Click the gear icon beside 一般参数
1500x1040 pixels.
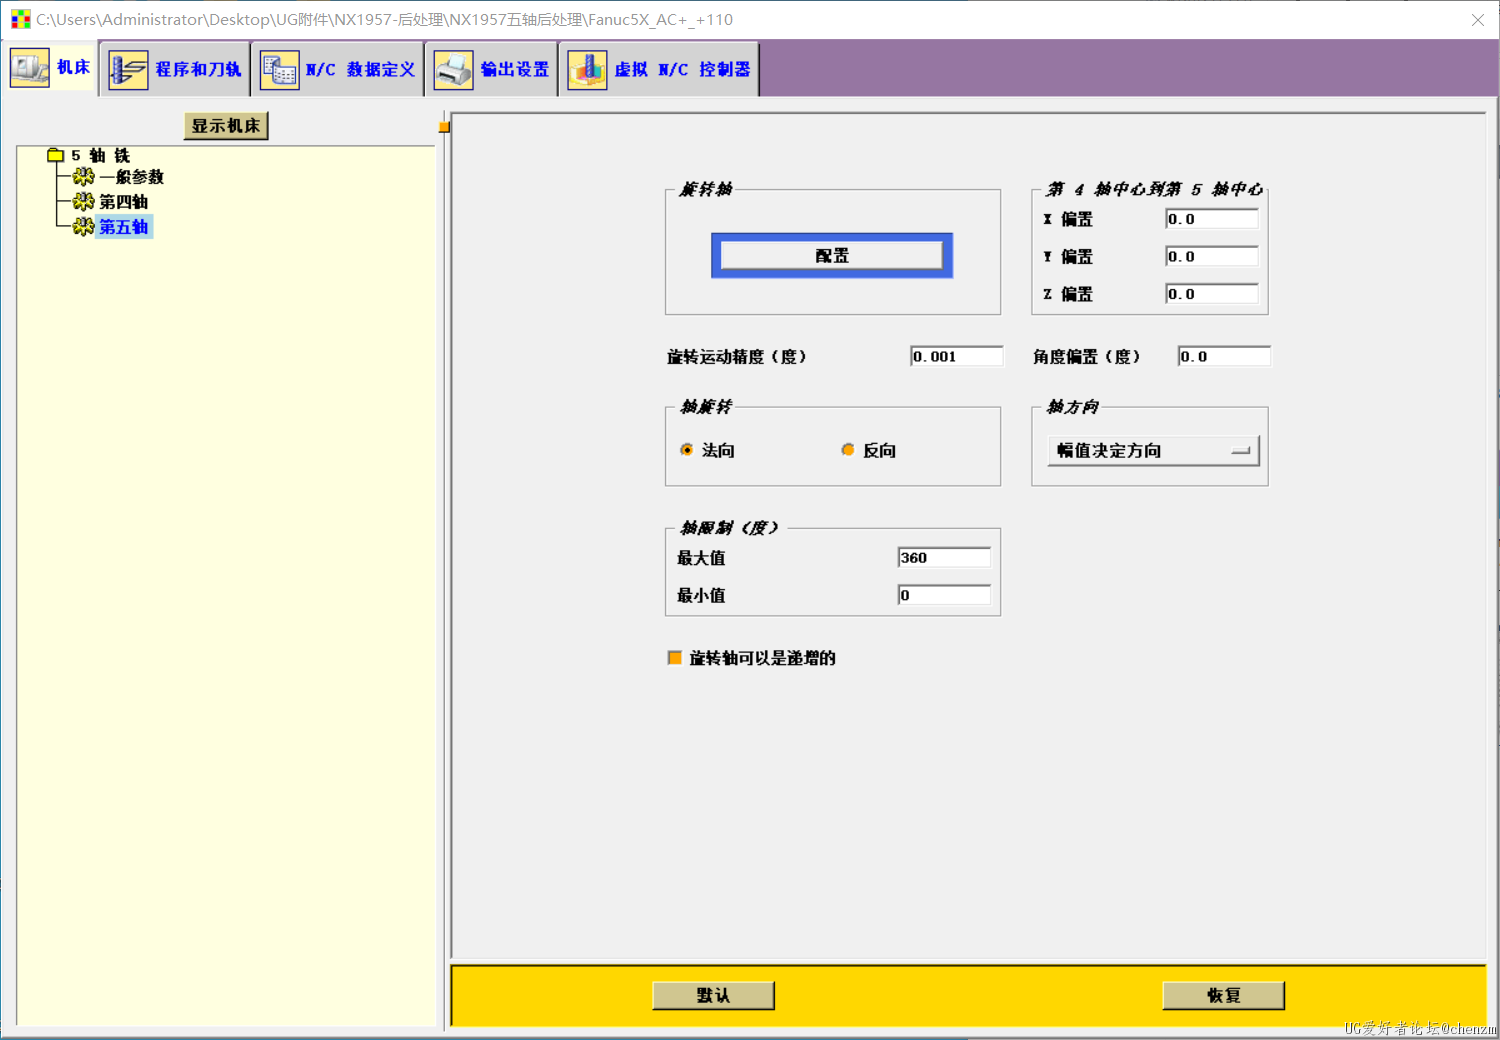83,177
